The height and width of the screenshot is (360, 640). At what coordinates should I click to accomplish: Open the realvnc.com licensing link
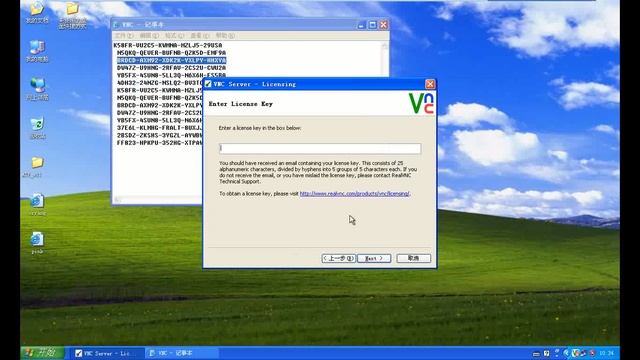(354, 193)
